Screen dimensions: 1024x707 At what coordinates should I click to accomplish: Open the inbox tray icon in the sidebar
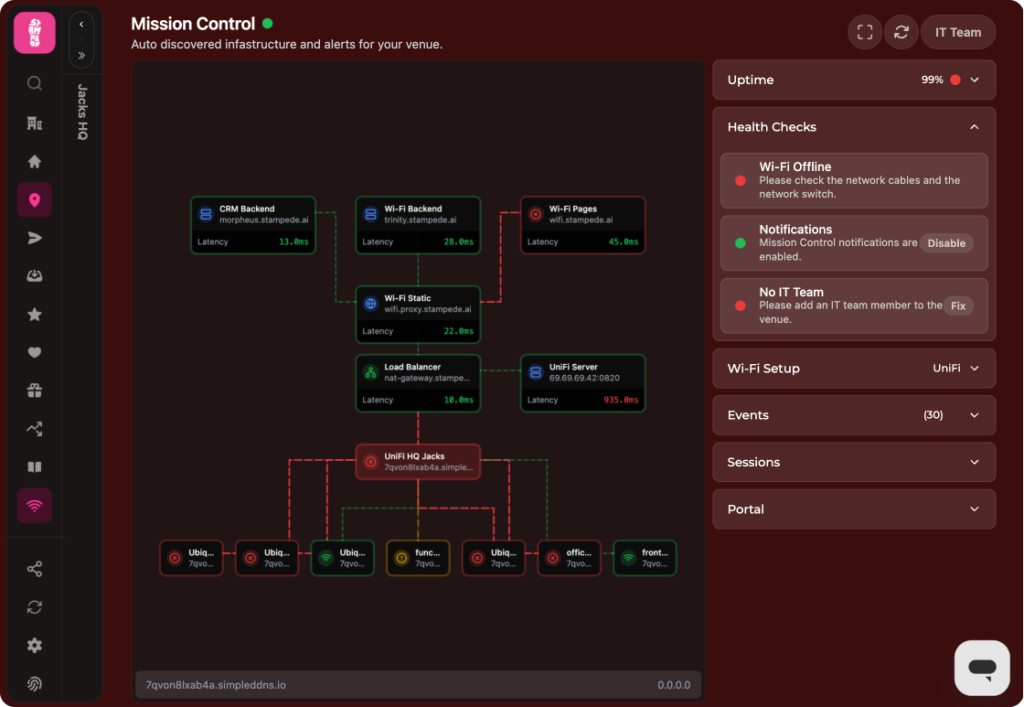point(35,276)
